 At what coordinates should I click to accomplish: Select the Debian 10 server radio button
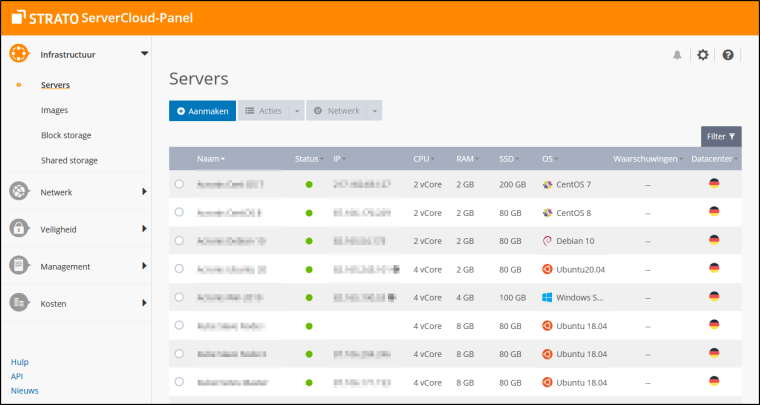point(179,240)
